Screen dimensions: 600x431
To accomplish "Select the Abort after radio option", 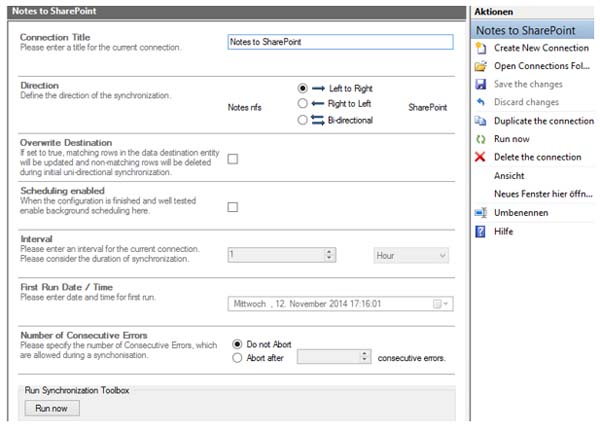I will click(237, 356).
